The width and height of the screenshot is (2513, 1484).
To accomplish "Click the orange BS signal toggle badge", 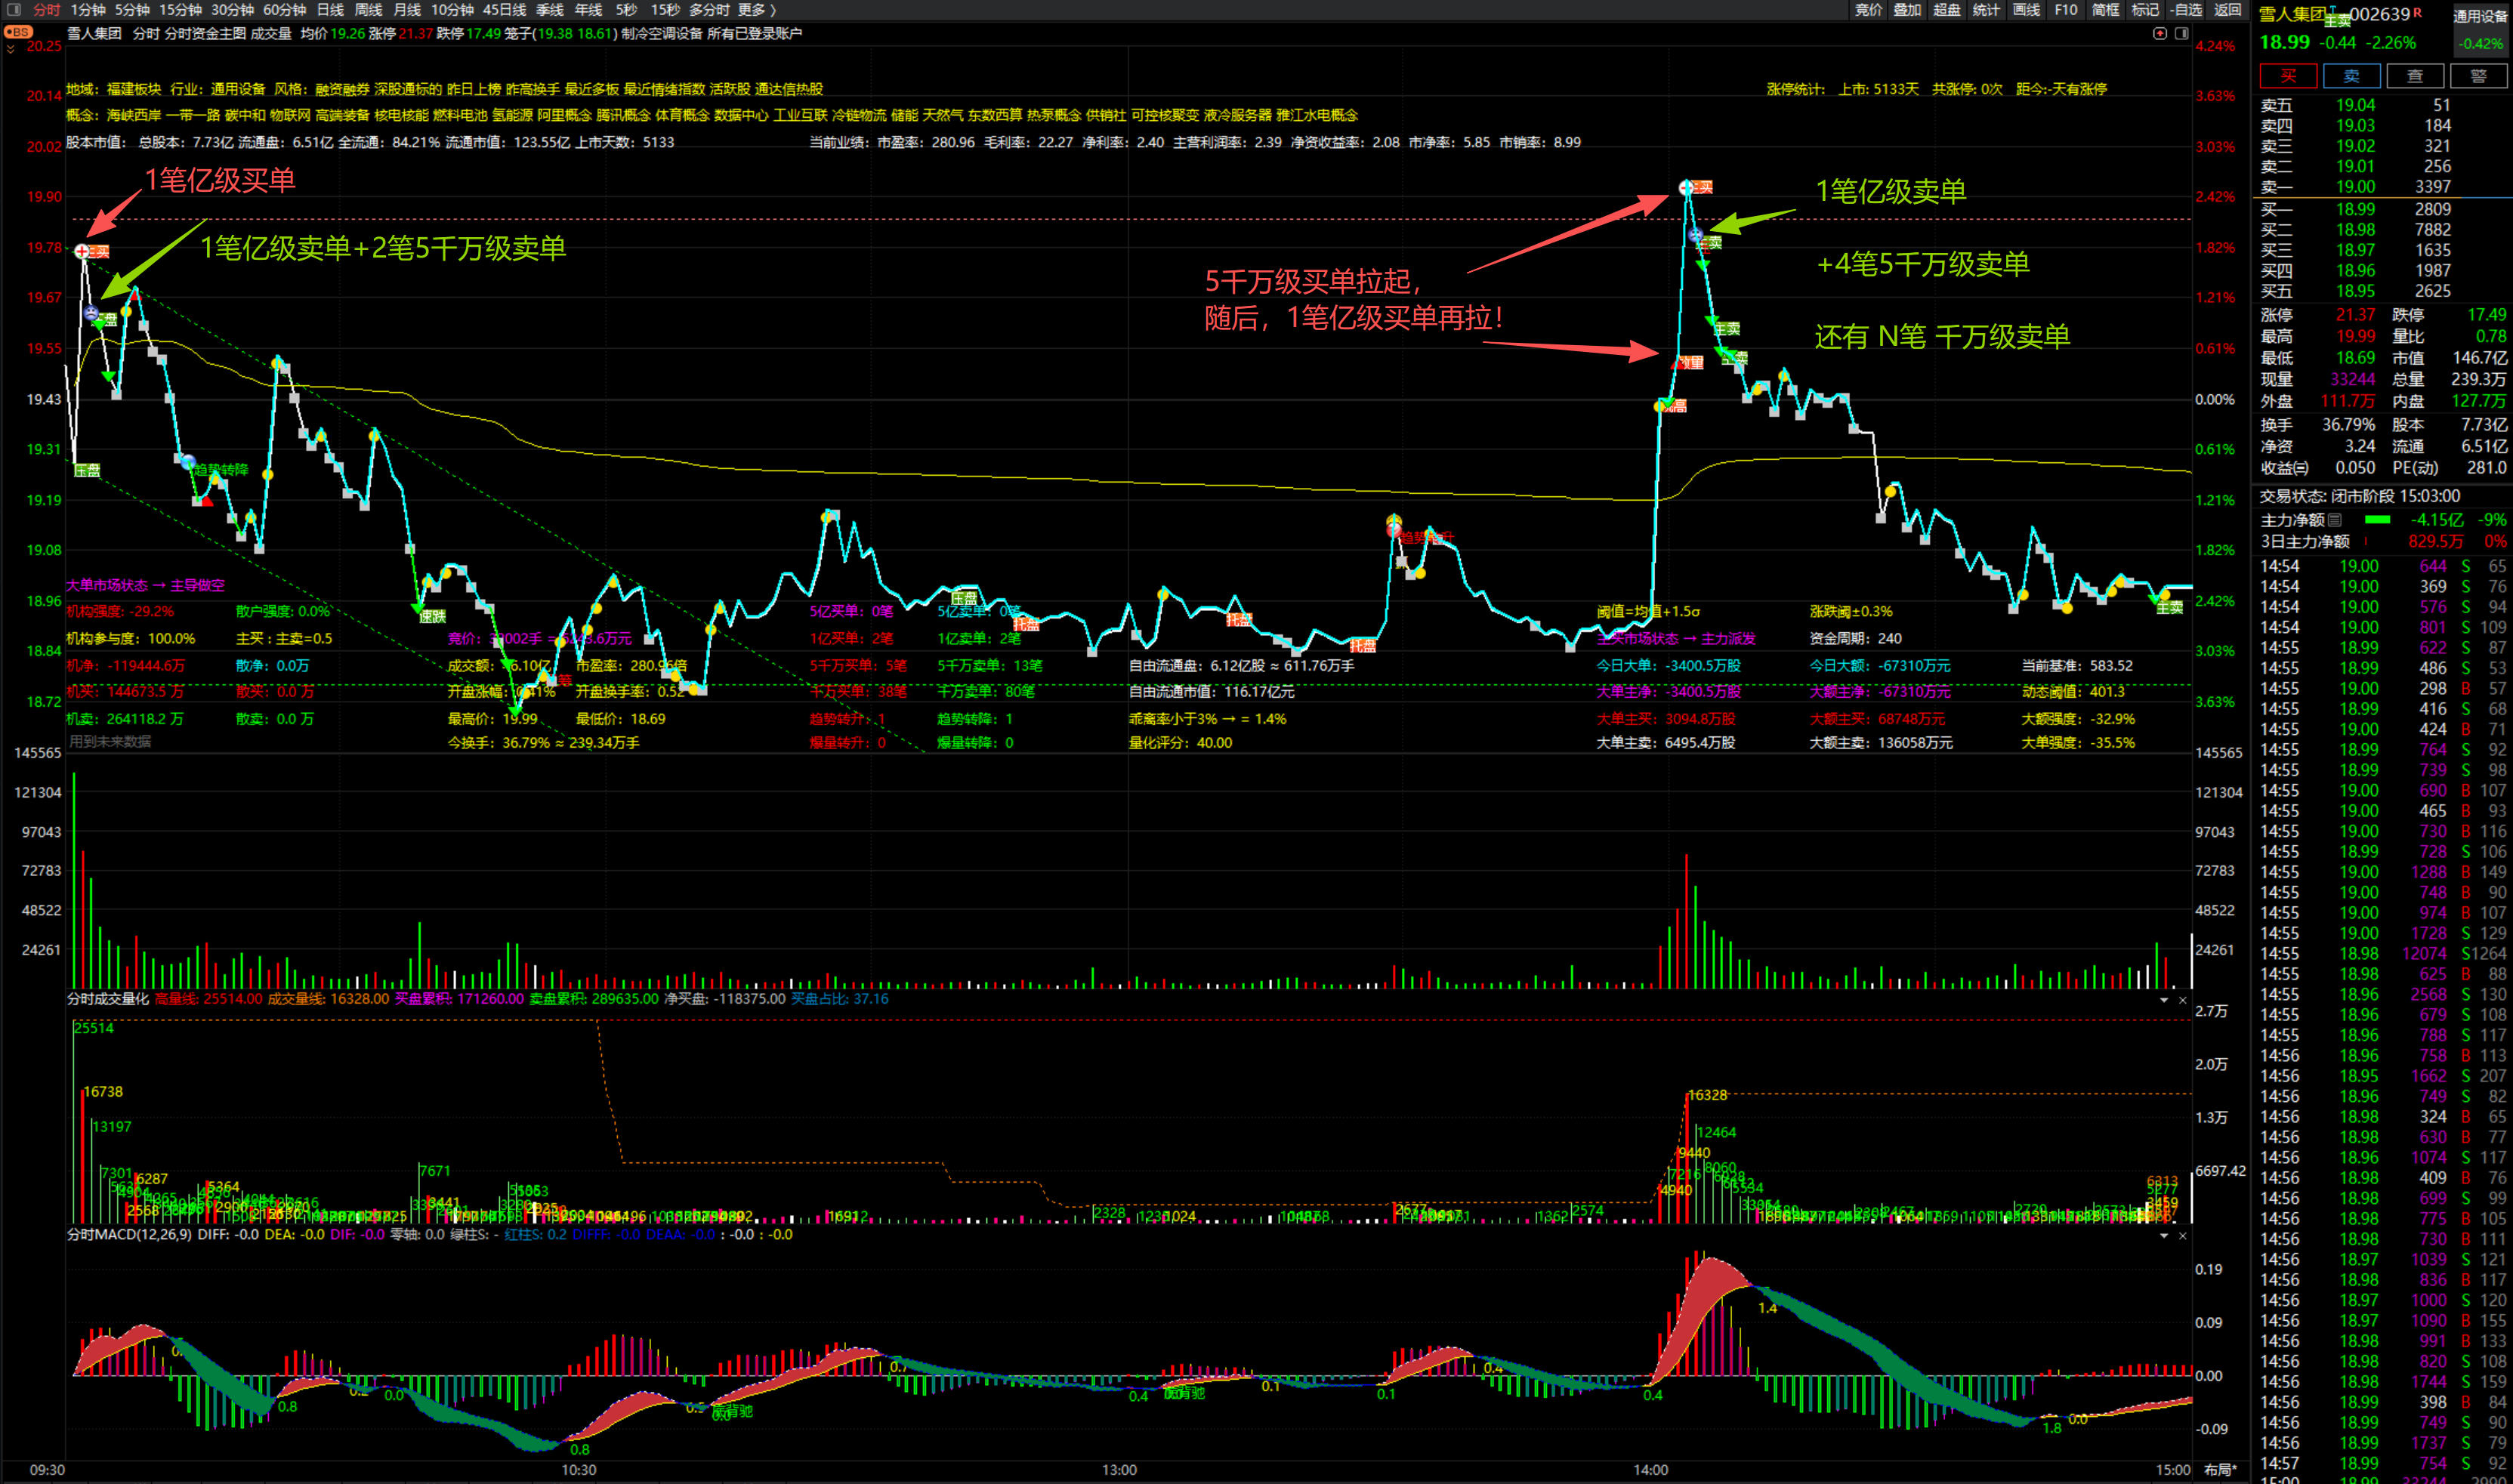I will click(17, 32).
